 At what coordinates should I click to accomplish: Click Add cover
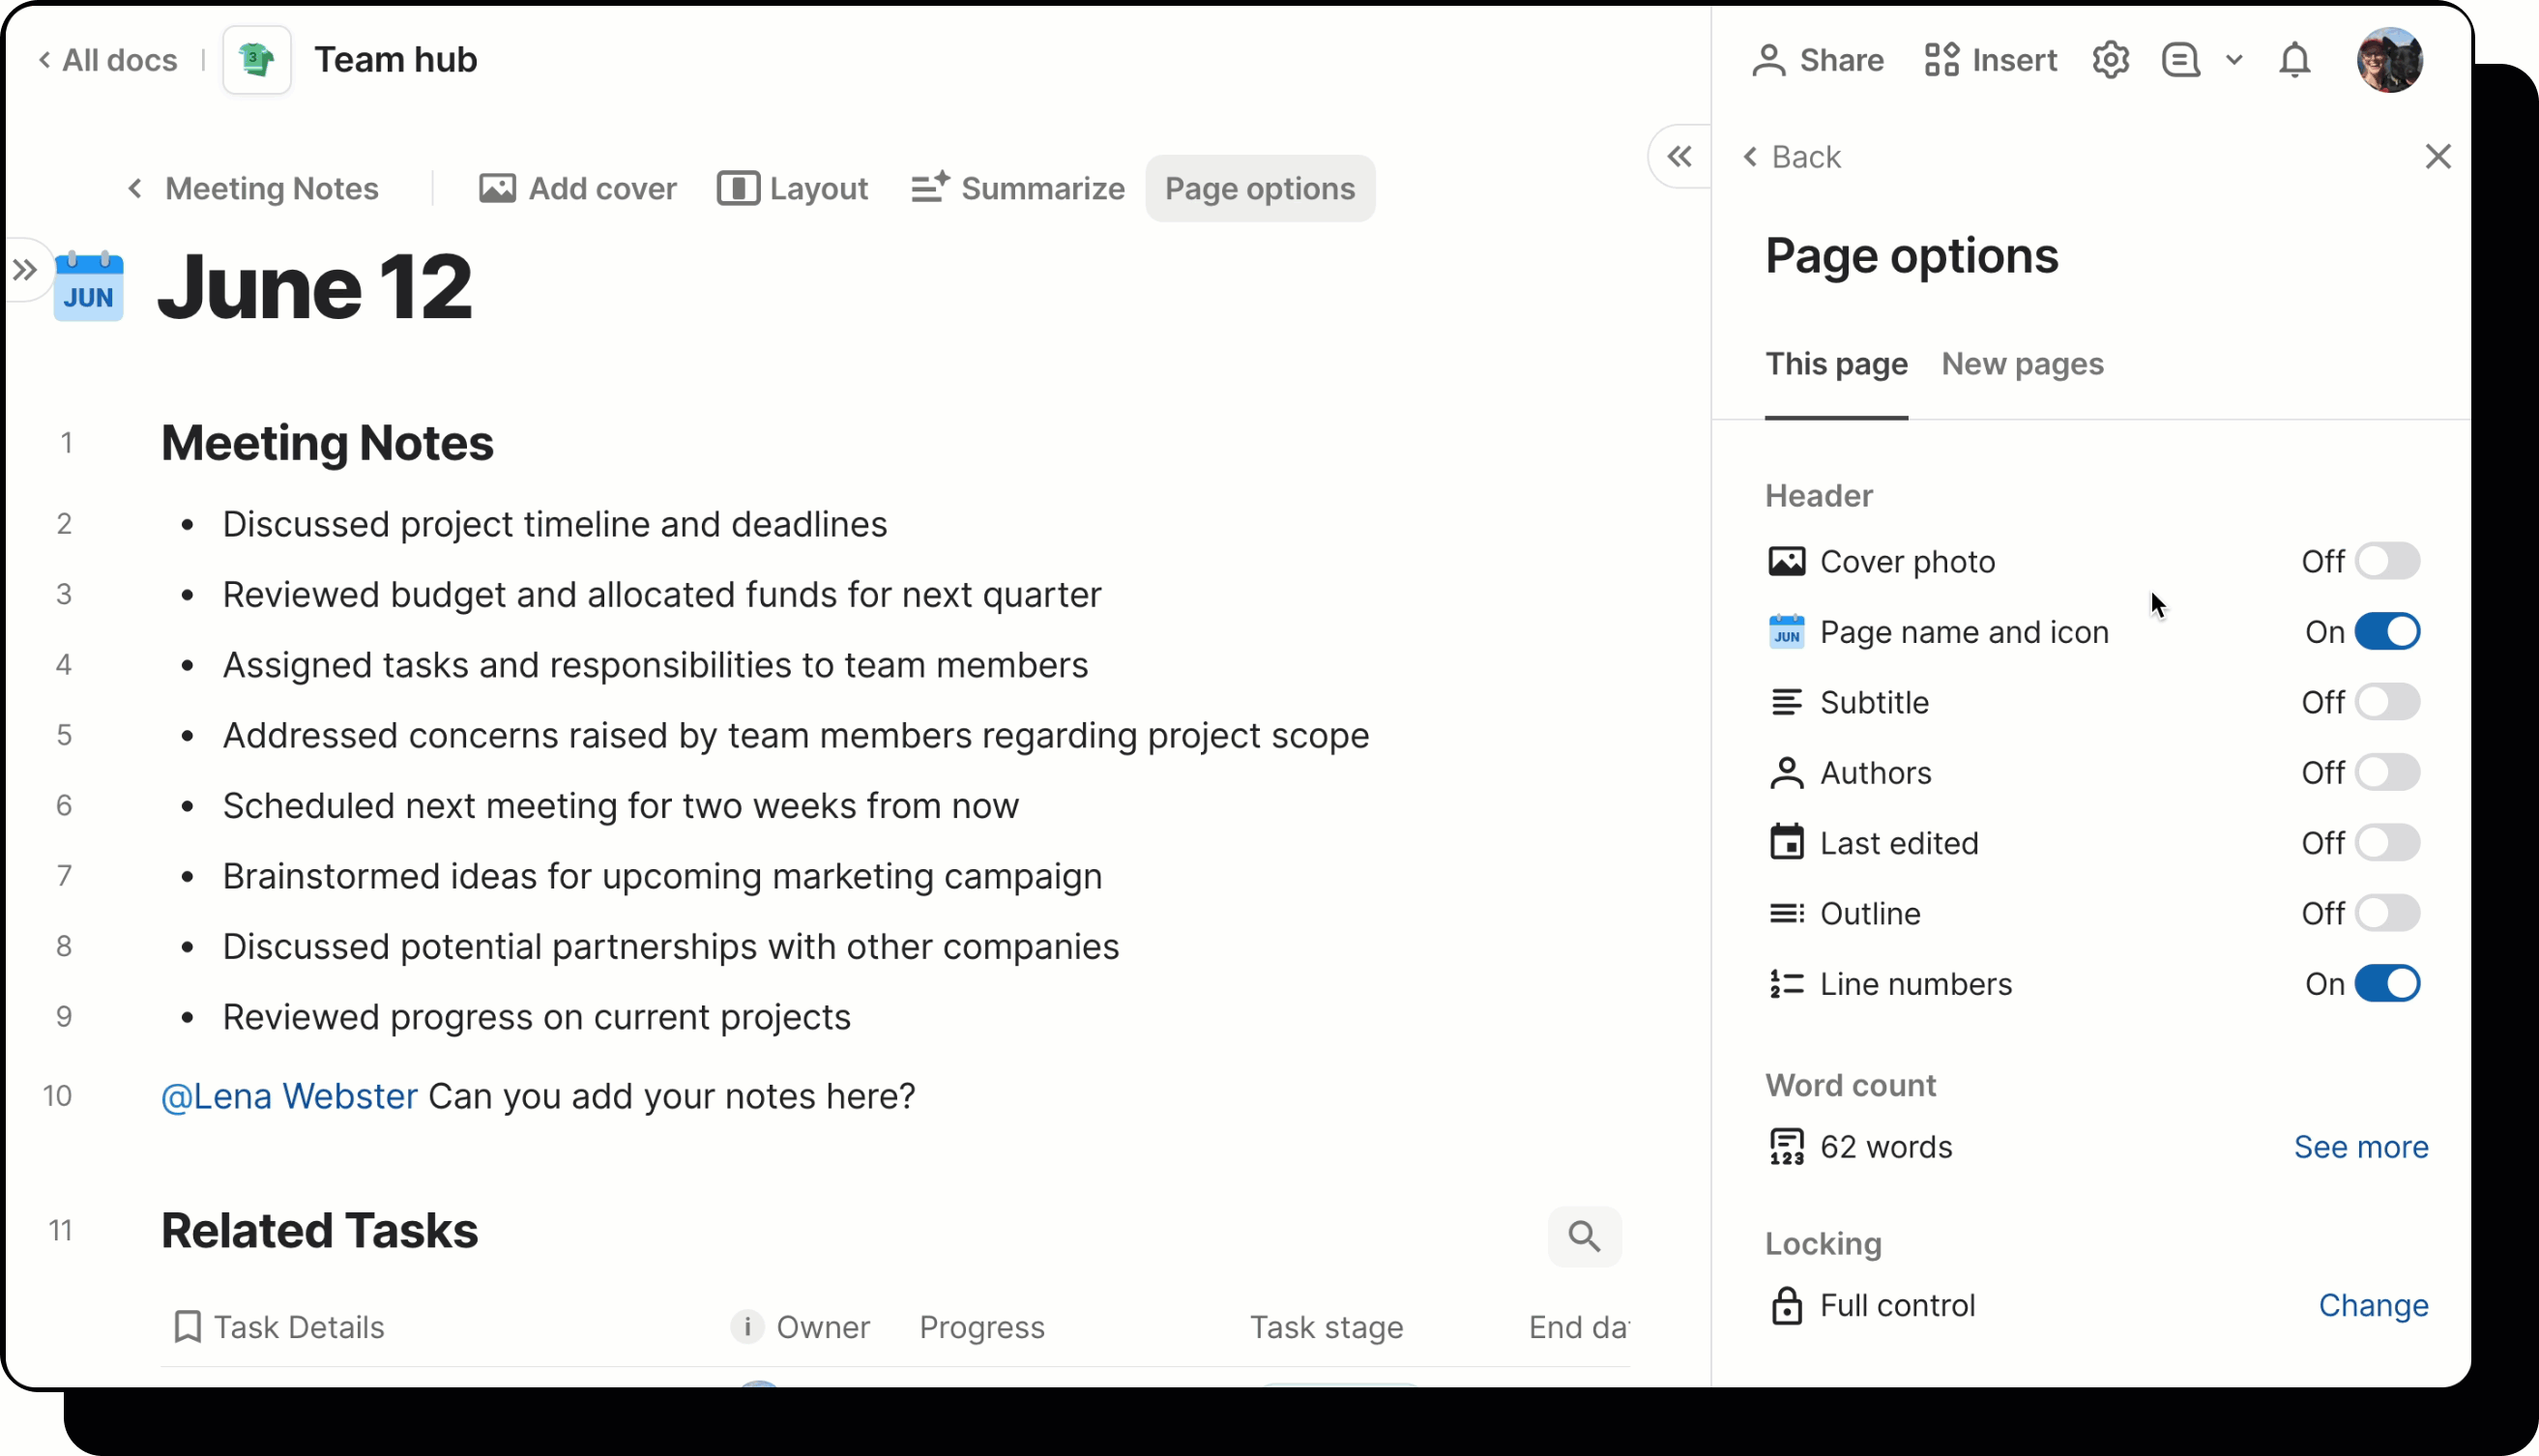pos(578,188)
